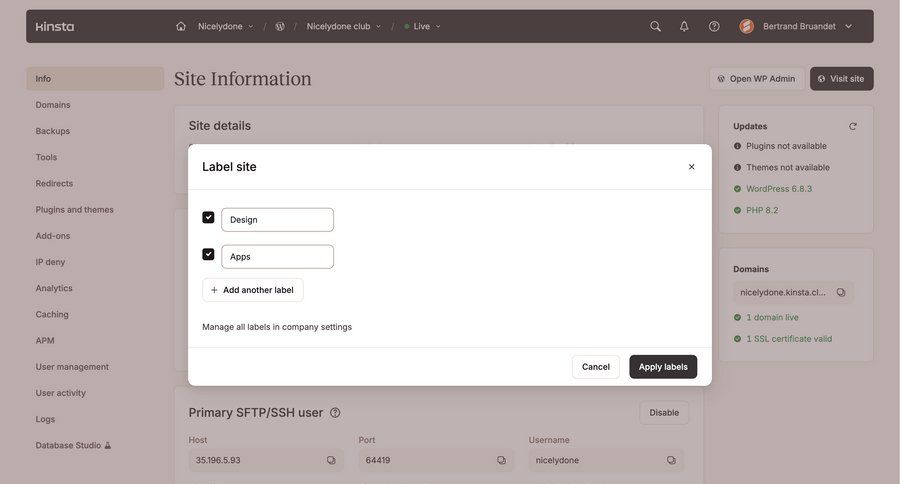Close the Label site dialog
The height and width of the screenshot is (484, 900).
[x=692, y=167]
